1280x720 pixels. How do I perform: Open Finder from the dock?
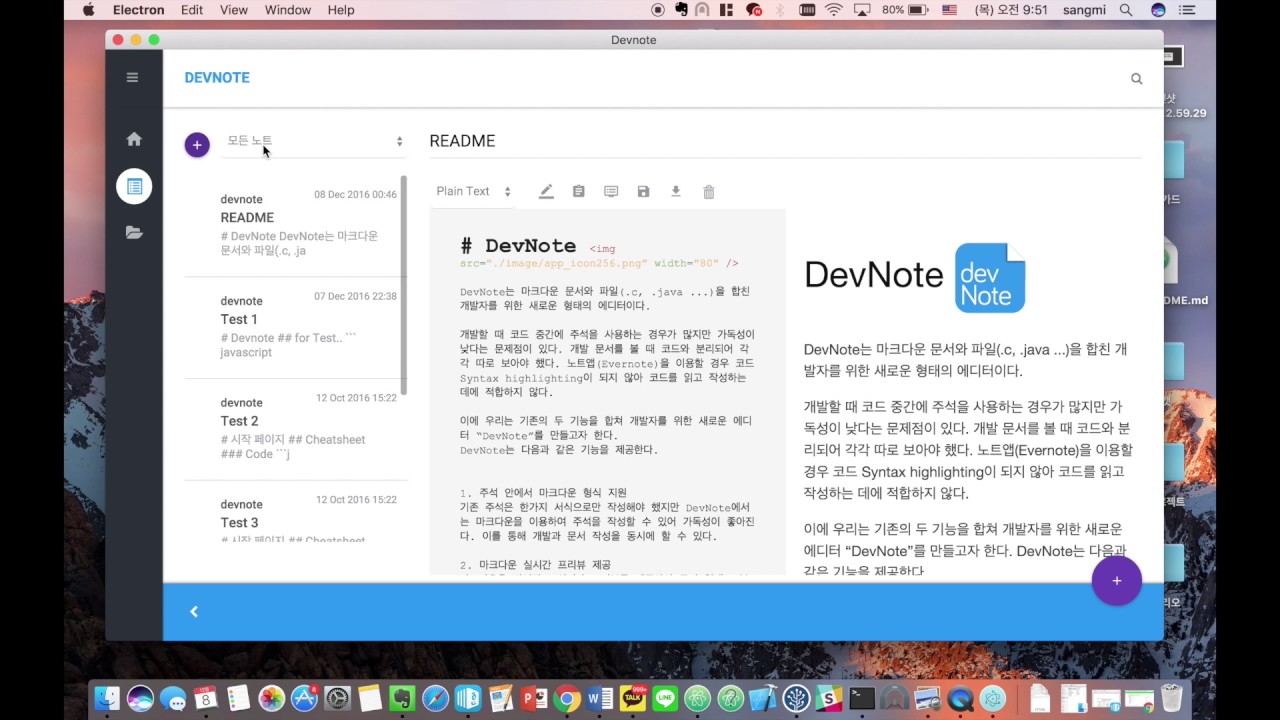pyautogui.click(x=107, y=698)
